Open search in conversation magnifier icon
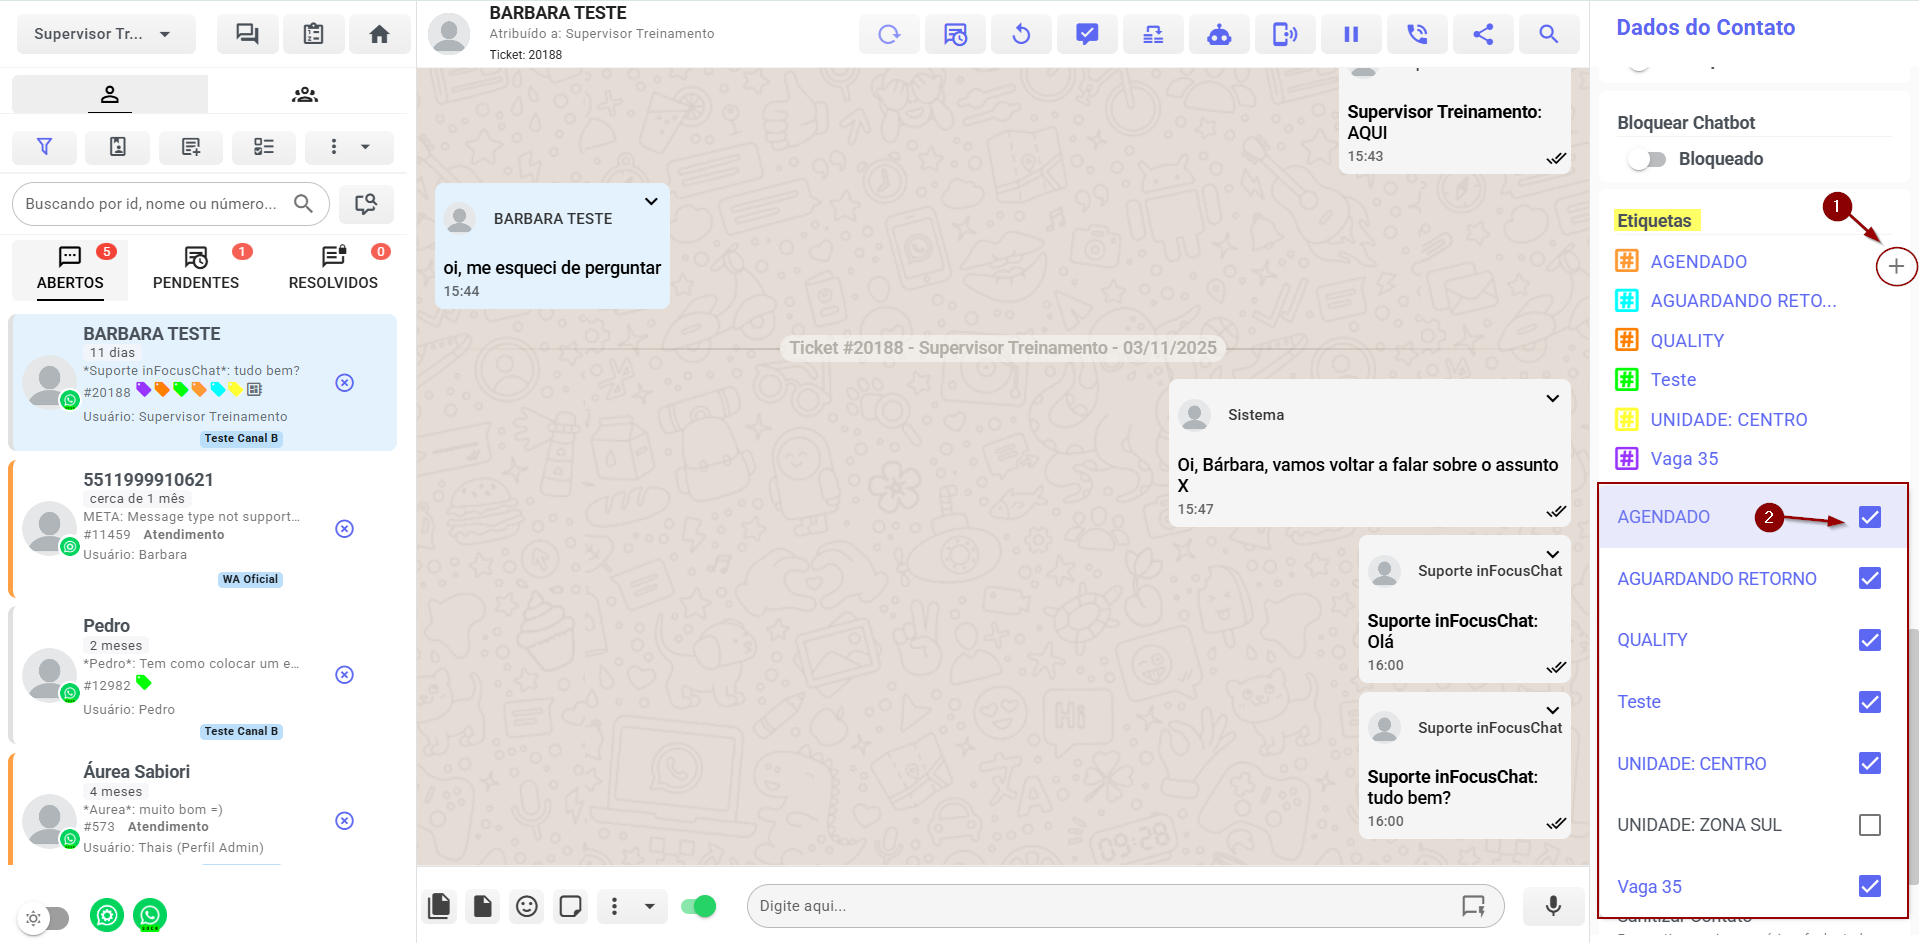Image resolution: width=1919 pixels, height=943 pixels. click(x=1548, y=34)
